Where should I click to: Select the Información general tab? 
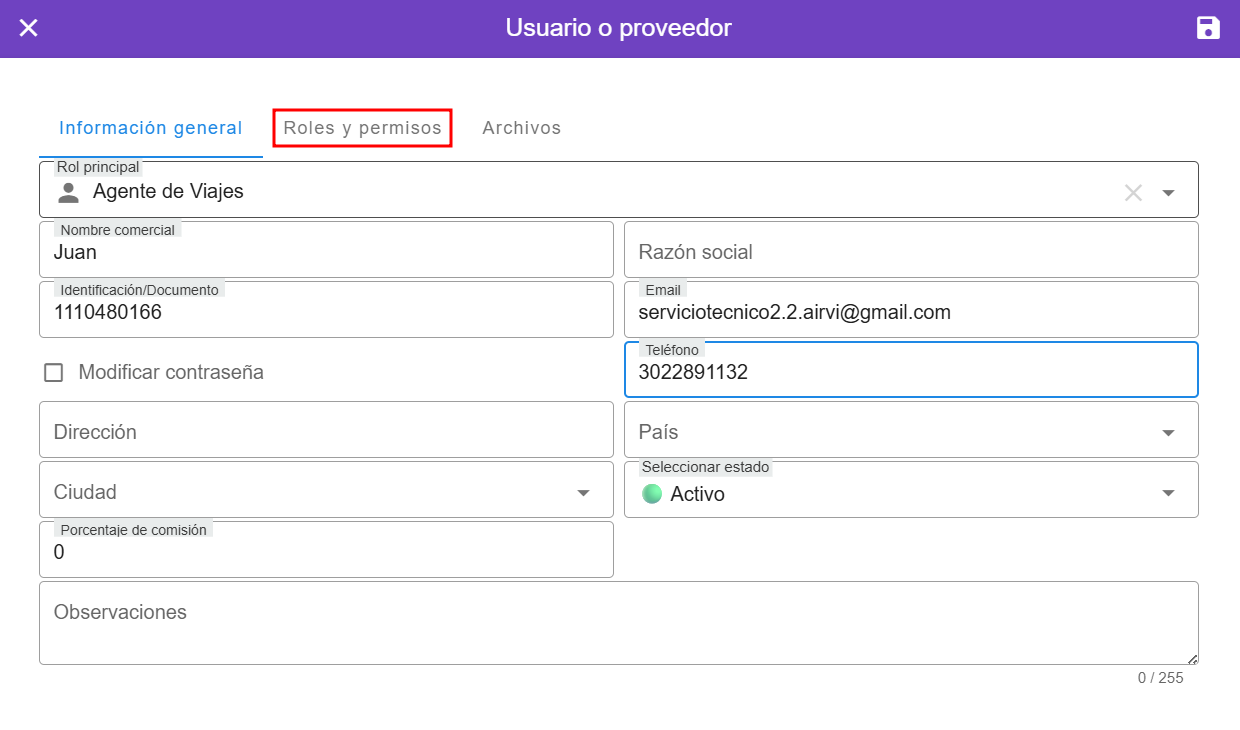click(x=150, y=128)
